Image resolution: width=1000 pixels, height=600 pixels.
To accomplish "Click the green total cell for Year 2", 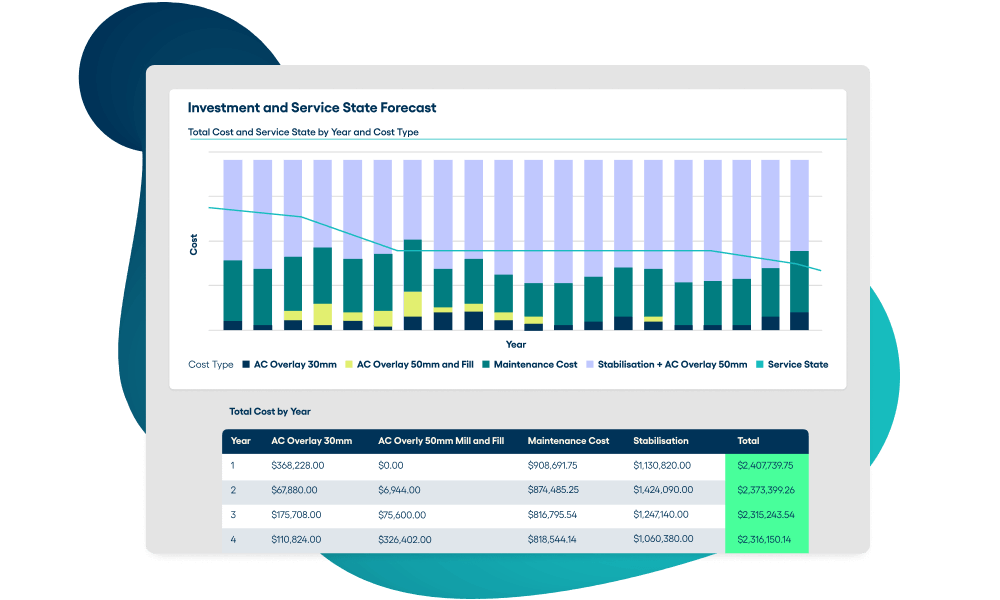I will [767, 490].
